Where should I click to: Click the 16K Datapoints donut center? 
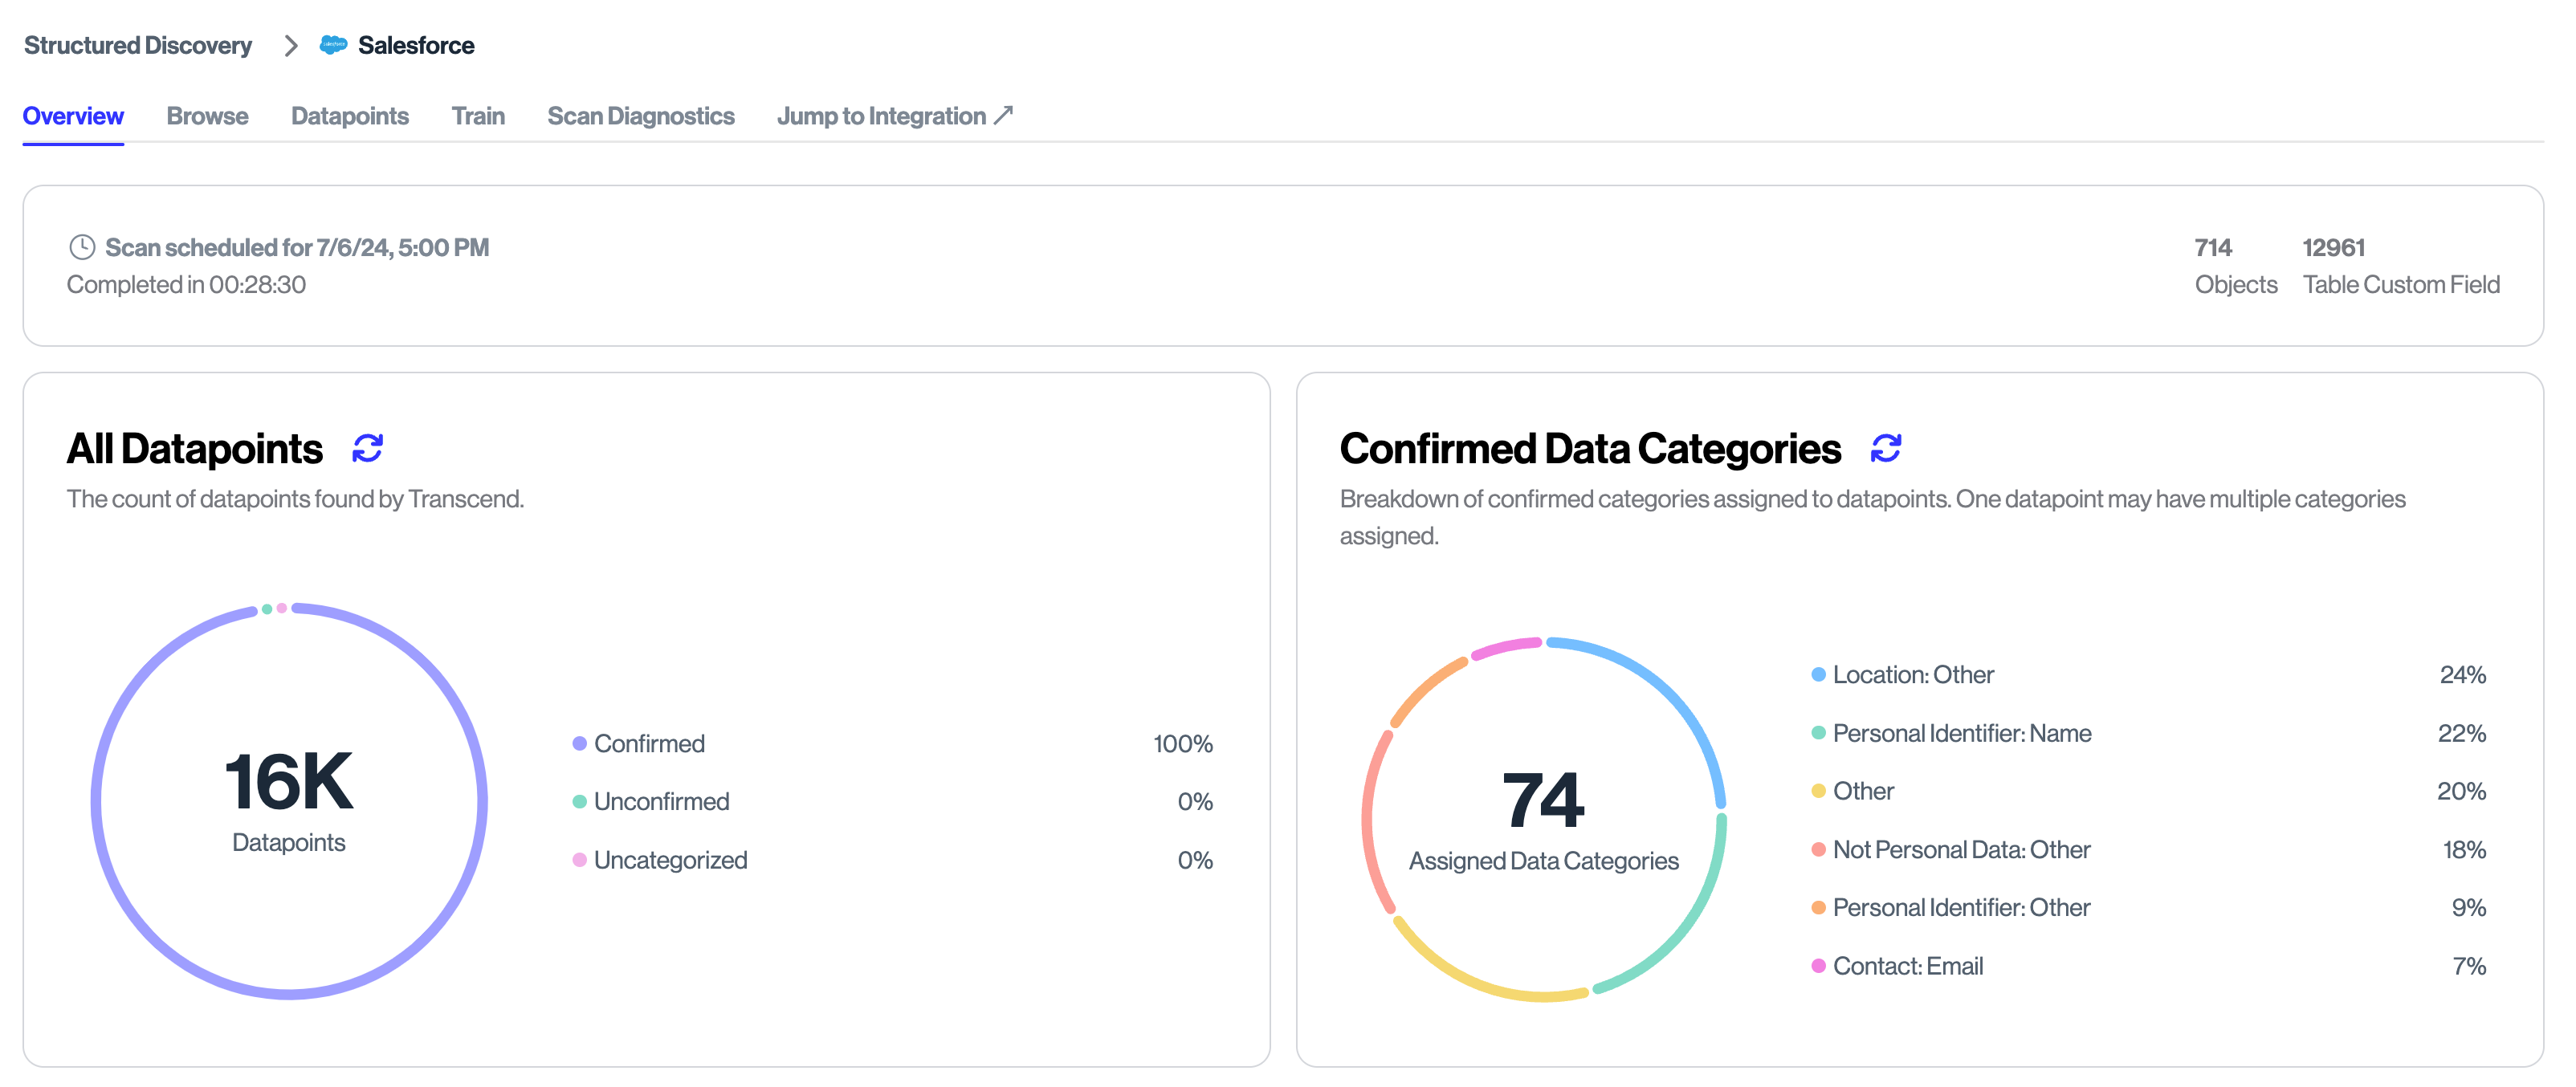(289, 800)
